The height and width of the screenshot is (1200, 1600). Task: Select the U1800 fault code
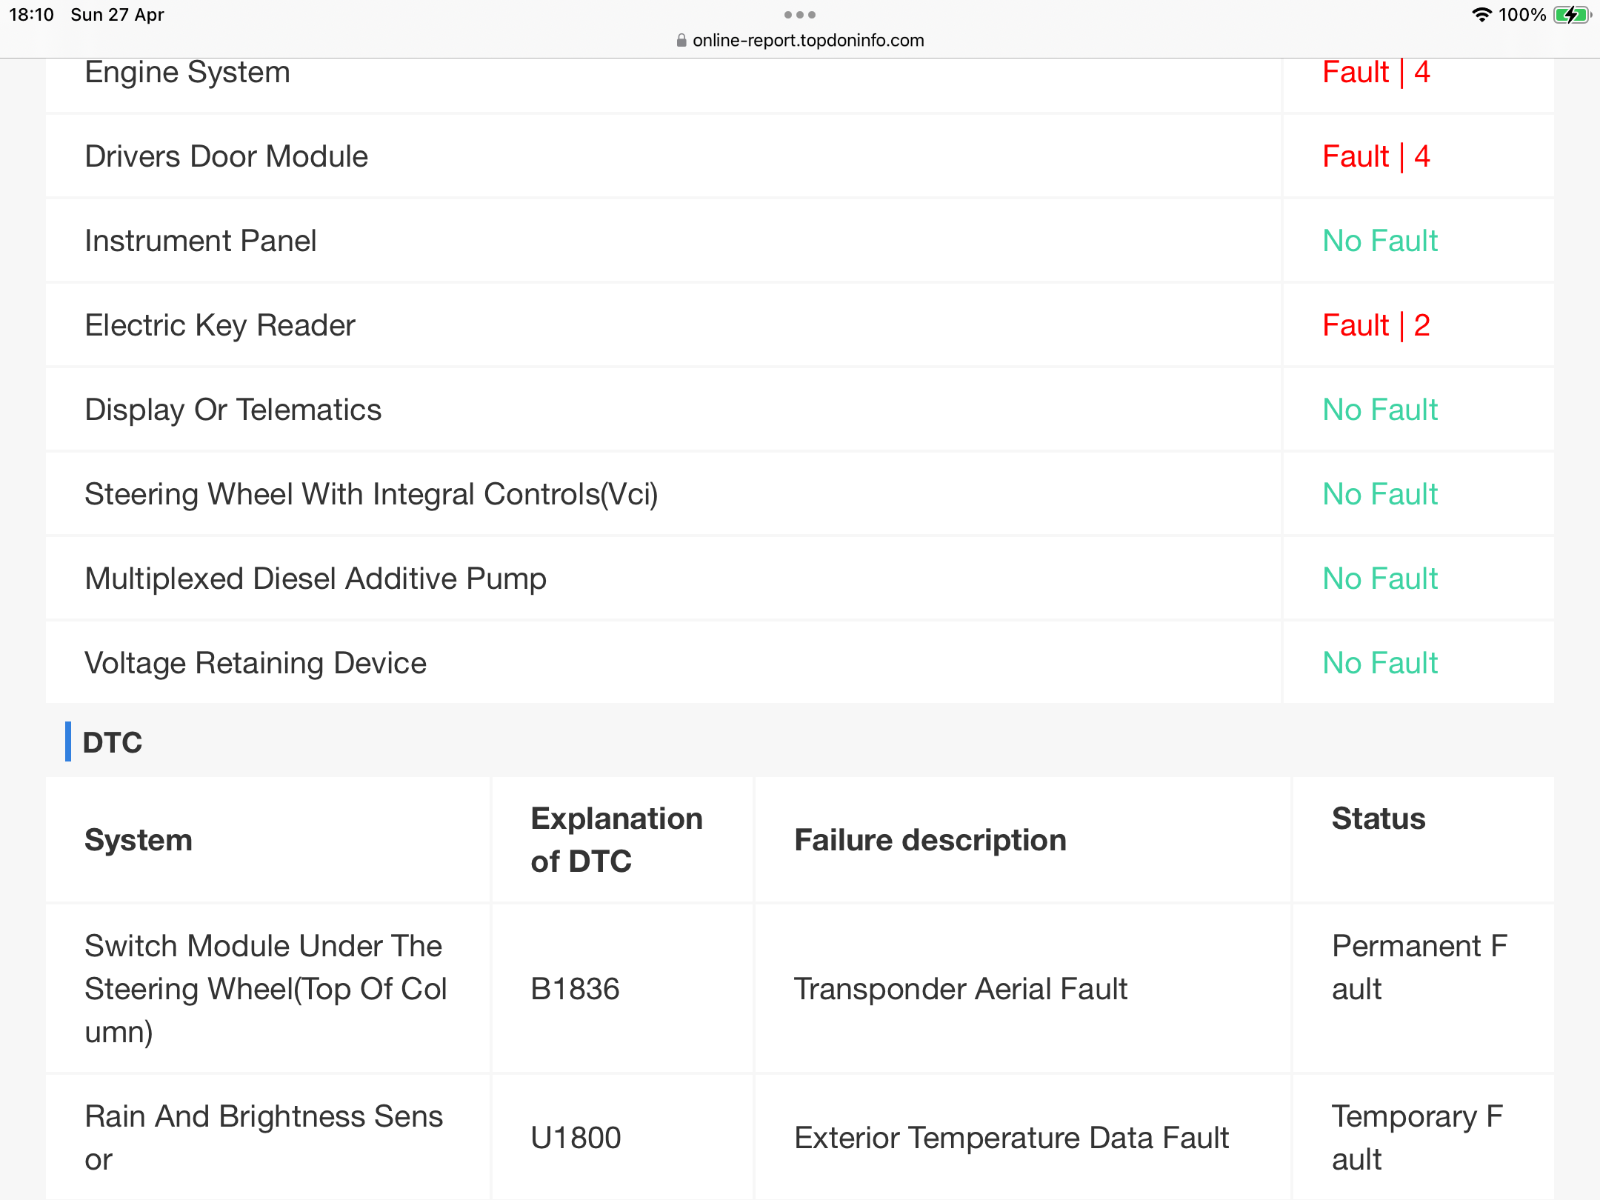click(576, 1138)
